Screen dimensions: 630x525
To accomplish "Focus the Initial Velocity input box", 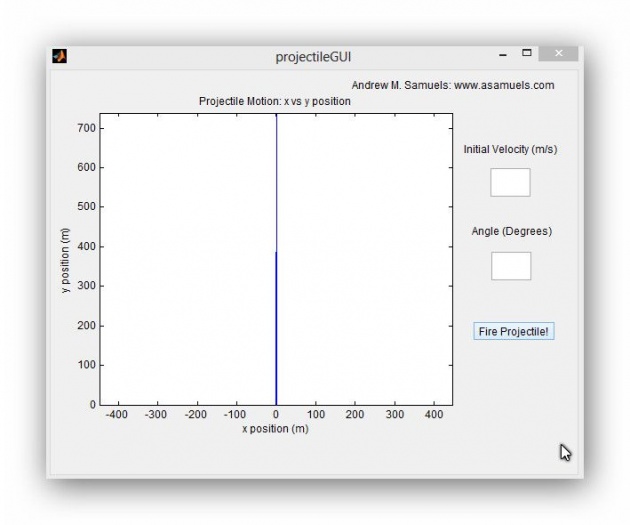I will (510, 182).
